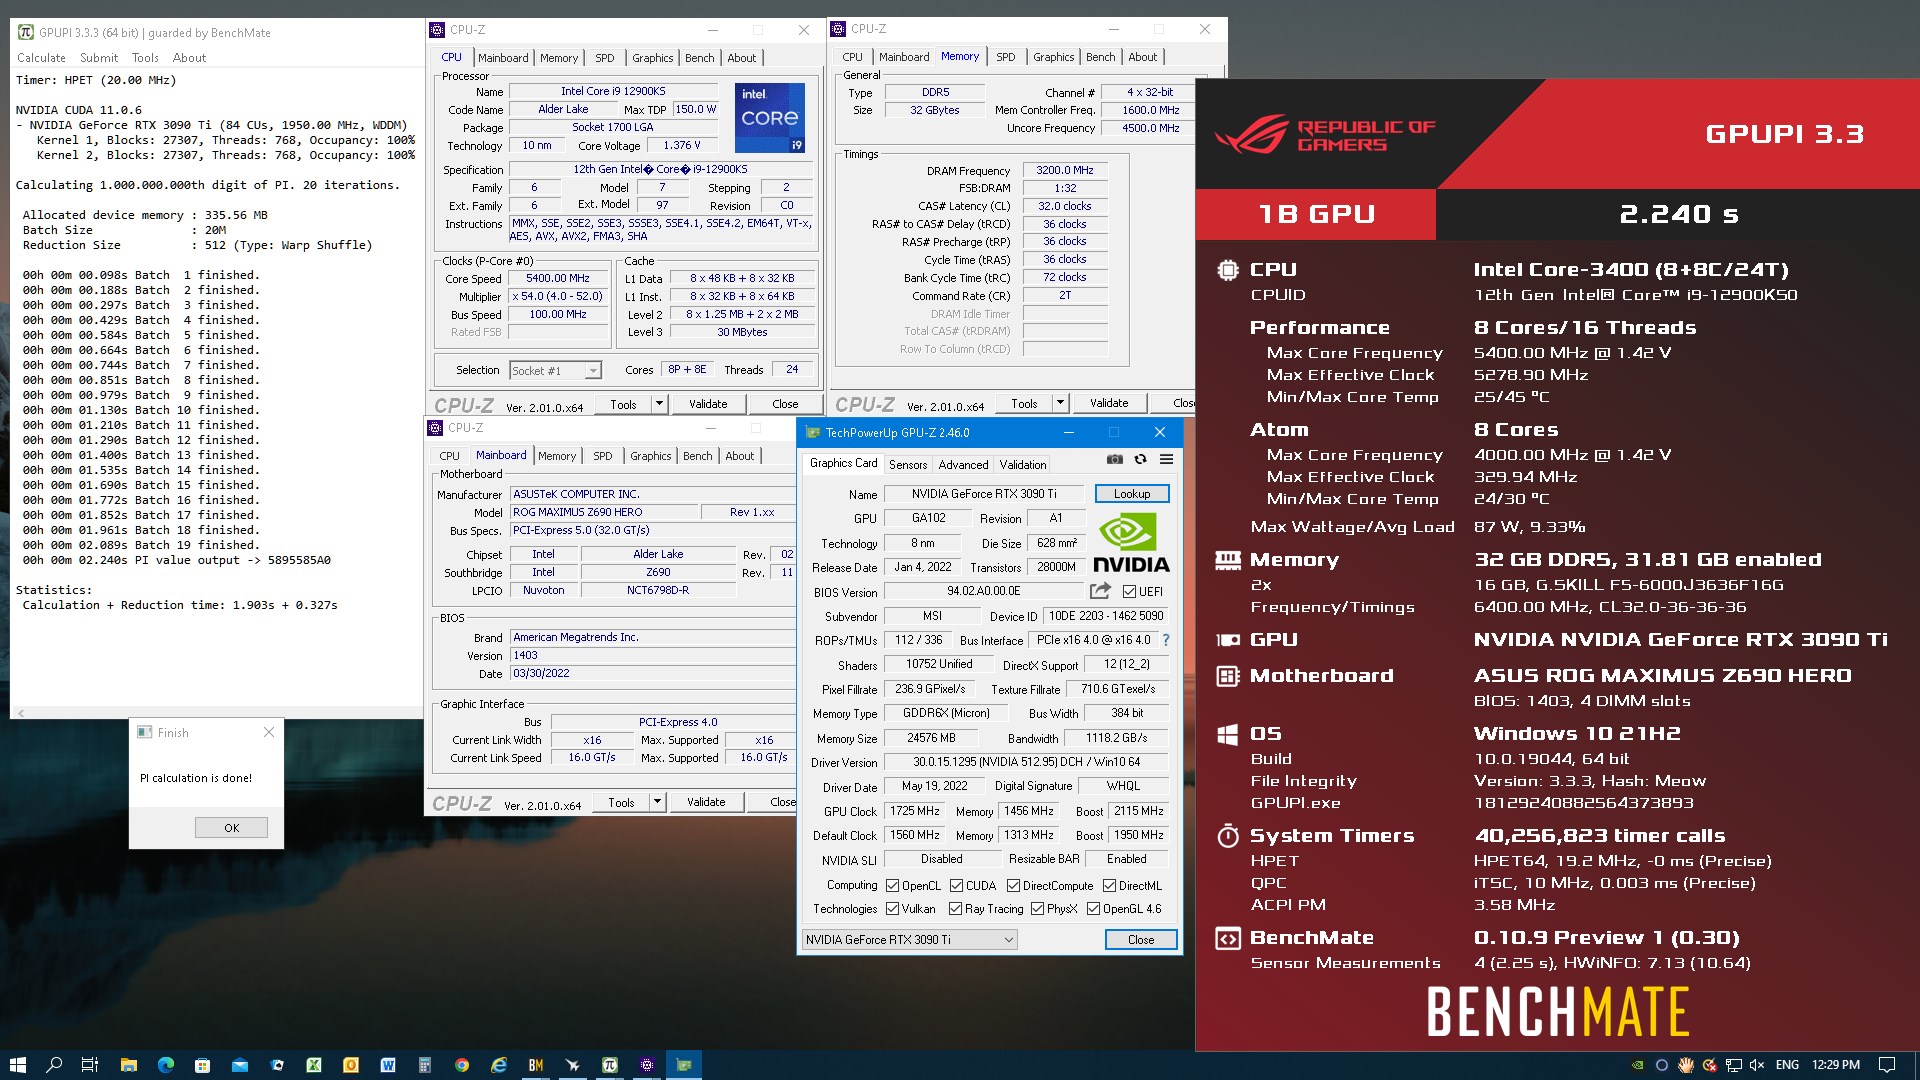Click Validate in CPU-Z Mainboard window
Viewport: 1920px width, 1080px height.
coord(706,802)
